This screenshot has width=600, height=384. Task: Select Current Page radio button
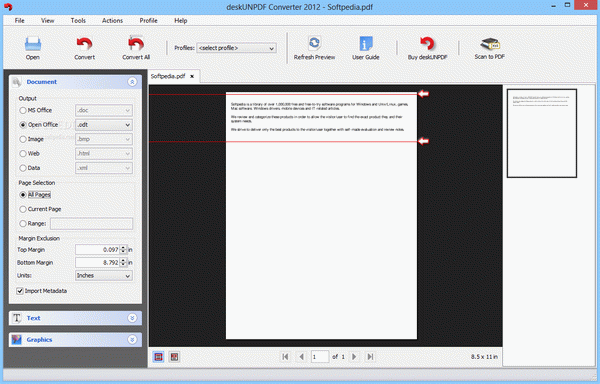(x=23, y=209)
